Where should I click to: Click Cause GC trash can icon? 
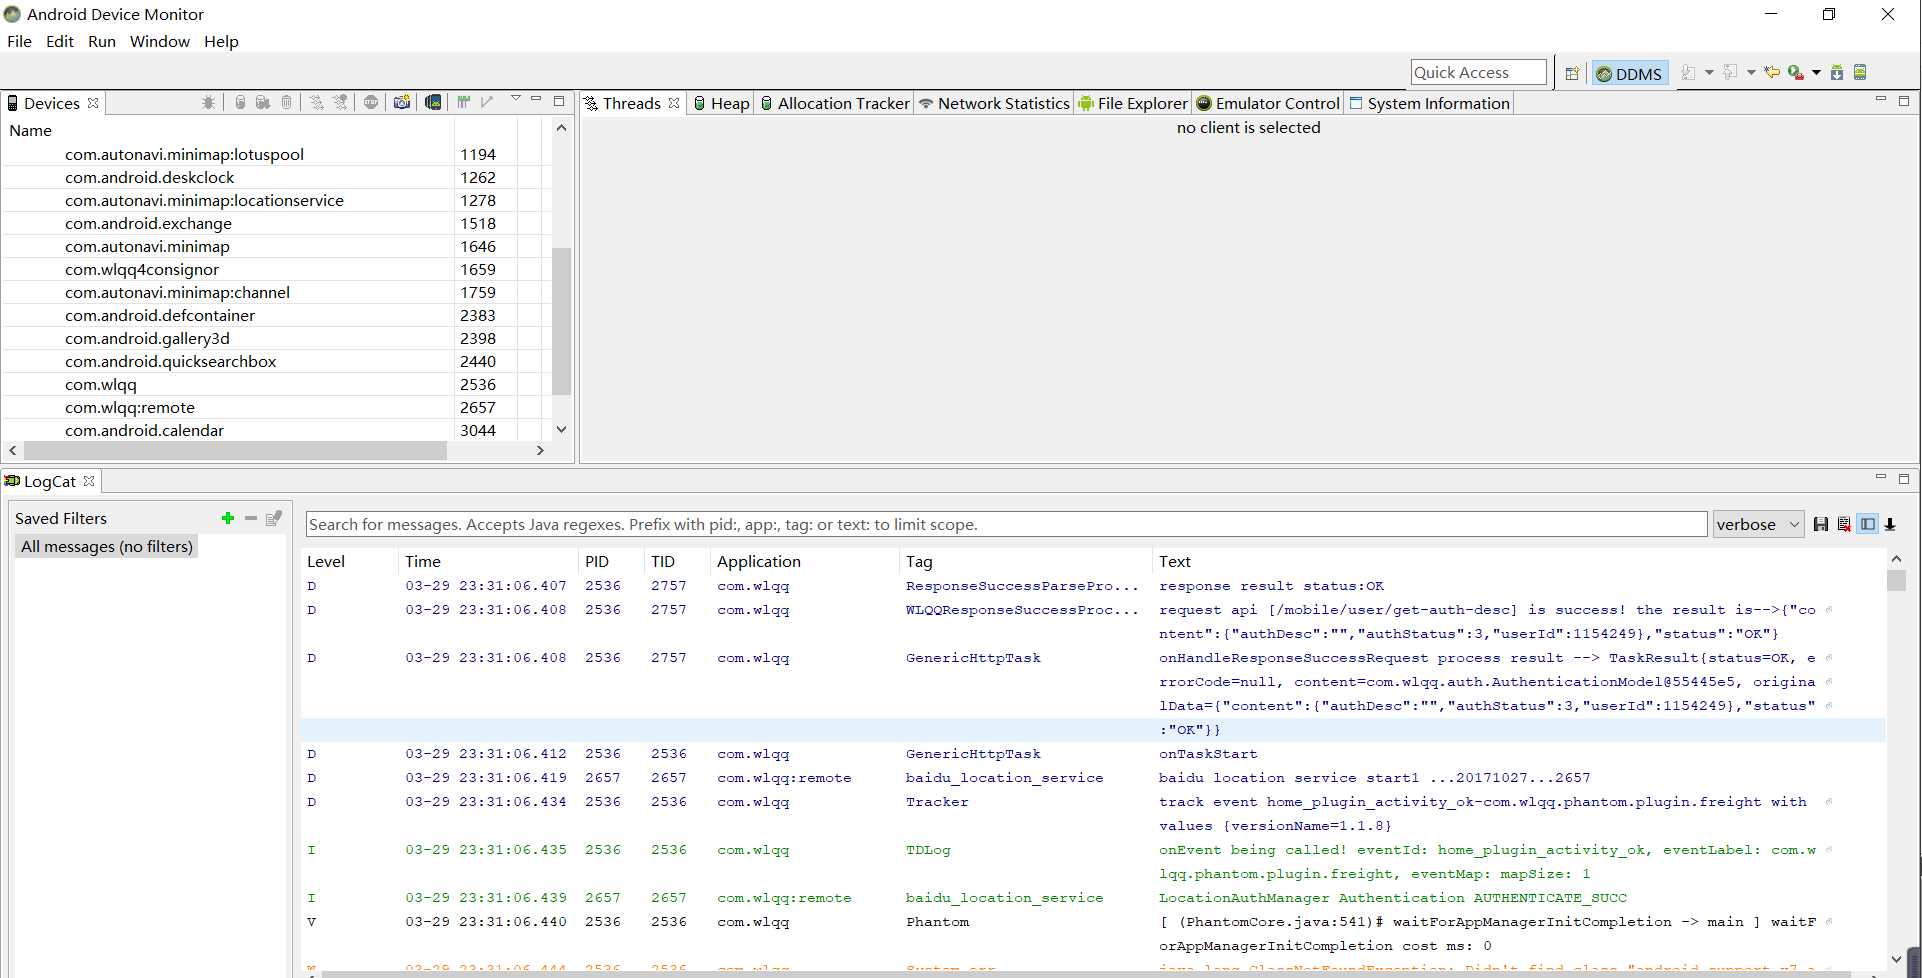point(286,102)
